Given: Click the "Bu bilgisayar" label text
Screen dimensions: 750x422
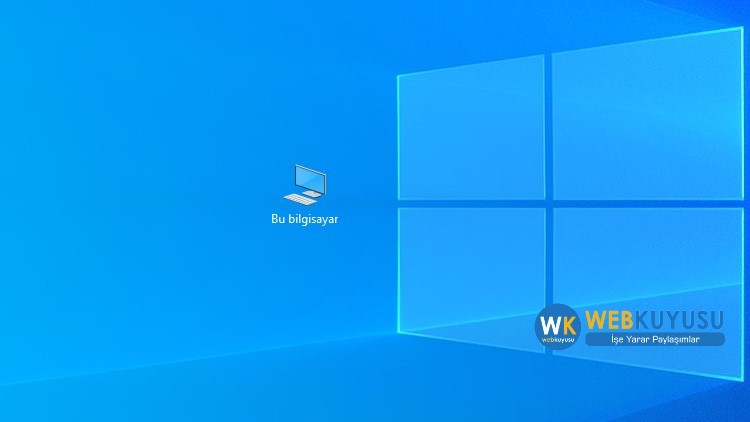Looking at the screenshot, I should click(305, 219).
